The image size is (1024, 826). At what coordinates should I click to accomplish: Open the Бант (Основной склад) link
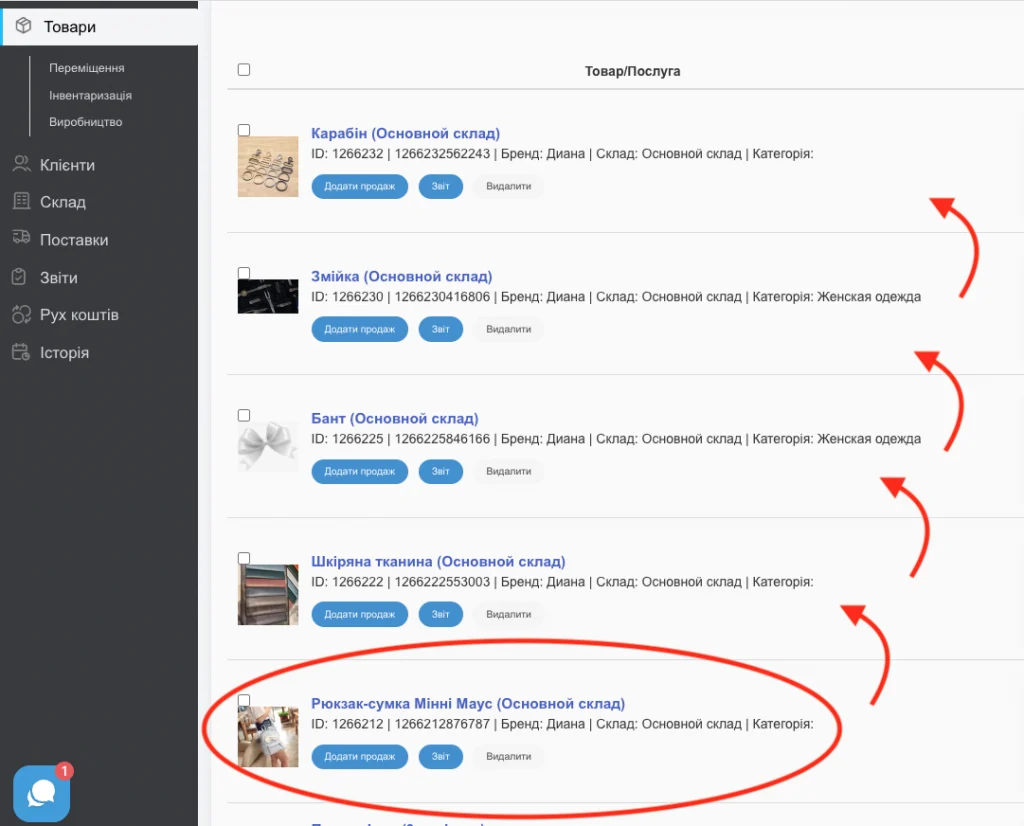point(395,419)
